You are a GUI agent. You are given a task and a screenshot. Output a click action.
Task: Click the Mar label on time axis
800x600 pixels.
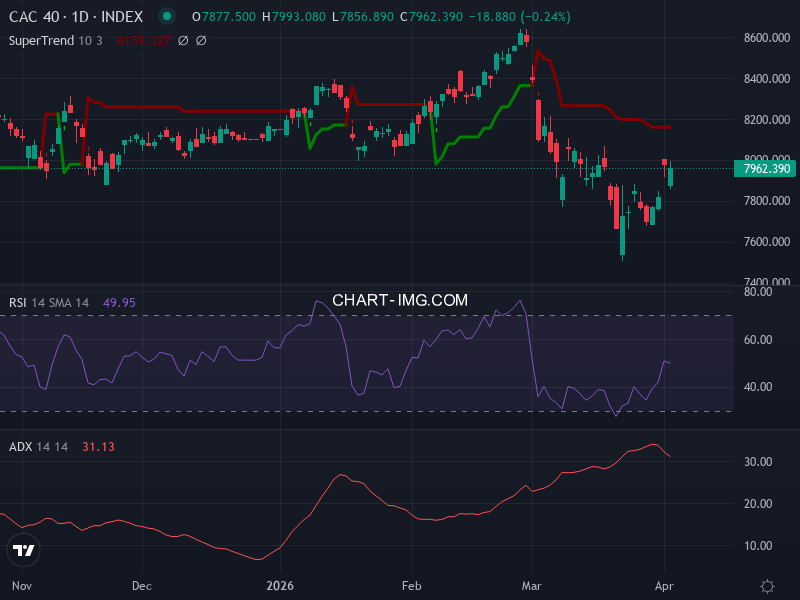[531, 587]
